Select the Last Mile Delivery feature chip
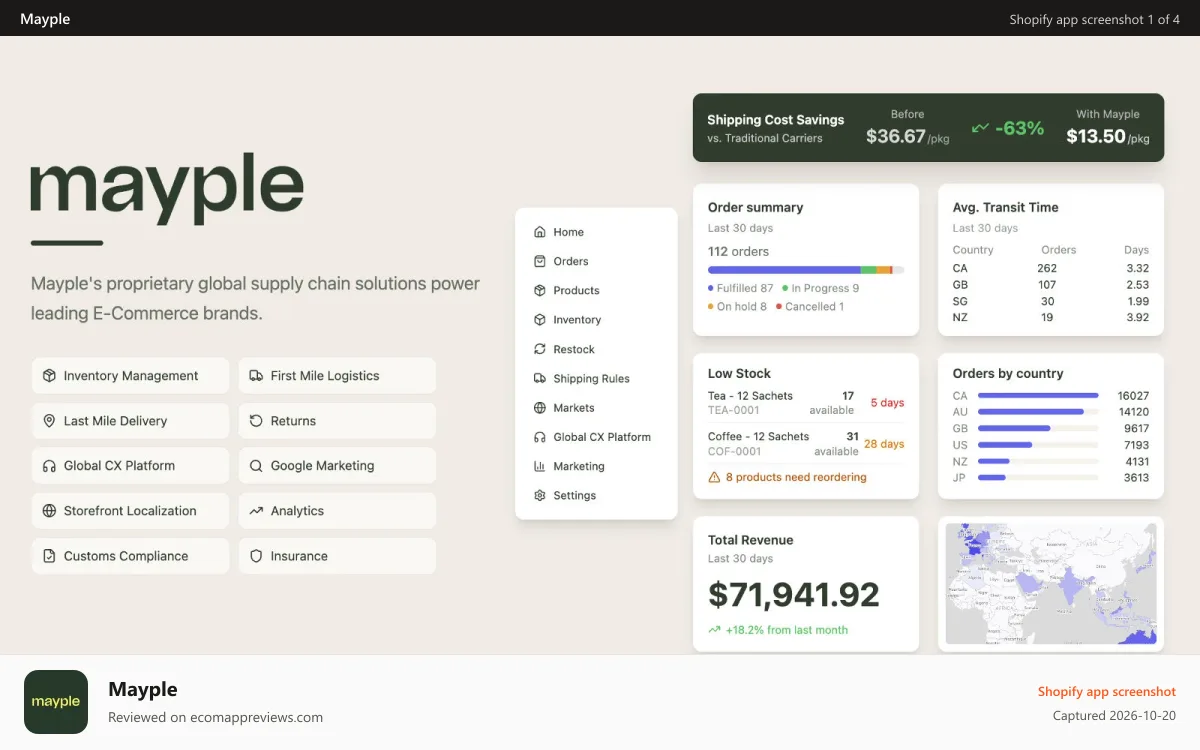 (131, 421)
